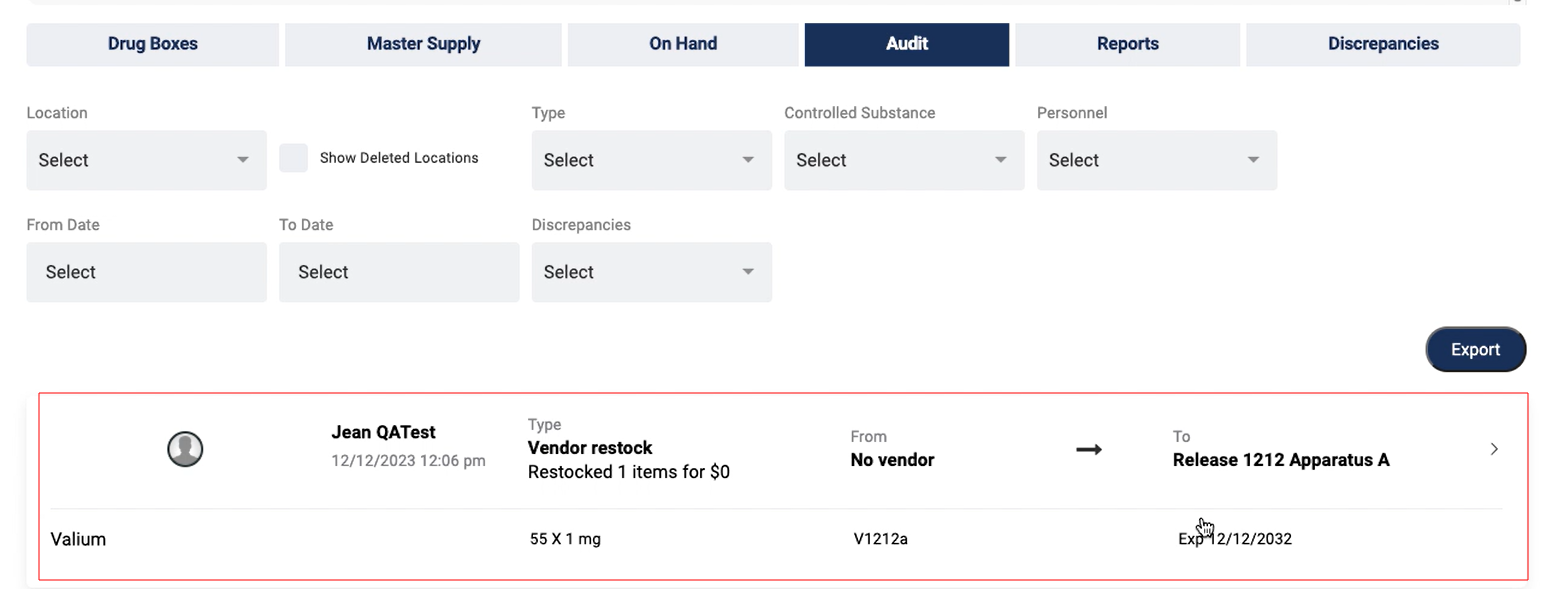Click Jean QATest's profile avatar icon
The image size is (1557, 589).
185,449
